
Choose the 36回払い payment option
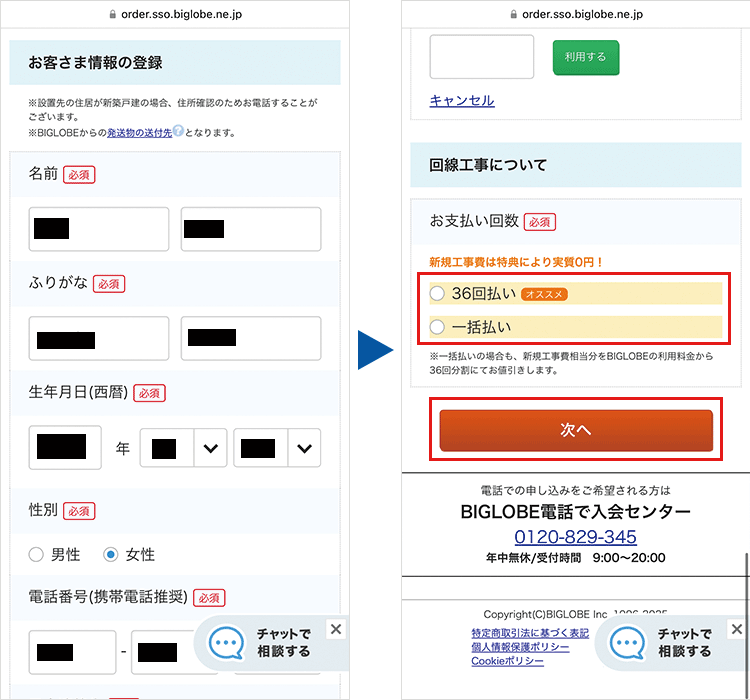pos(437,293)
